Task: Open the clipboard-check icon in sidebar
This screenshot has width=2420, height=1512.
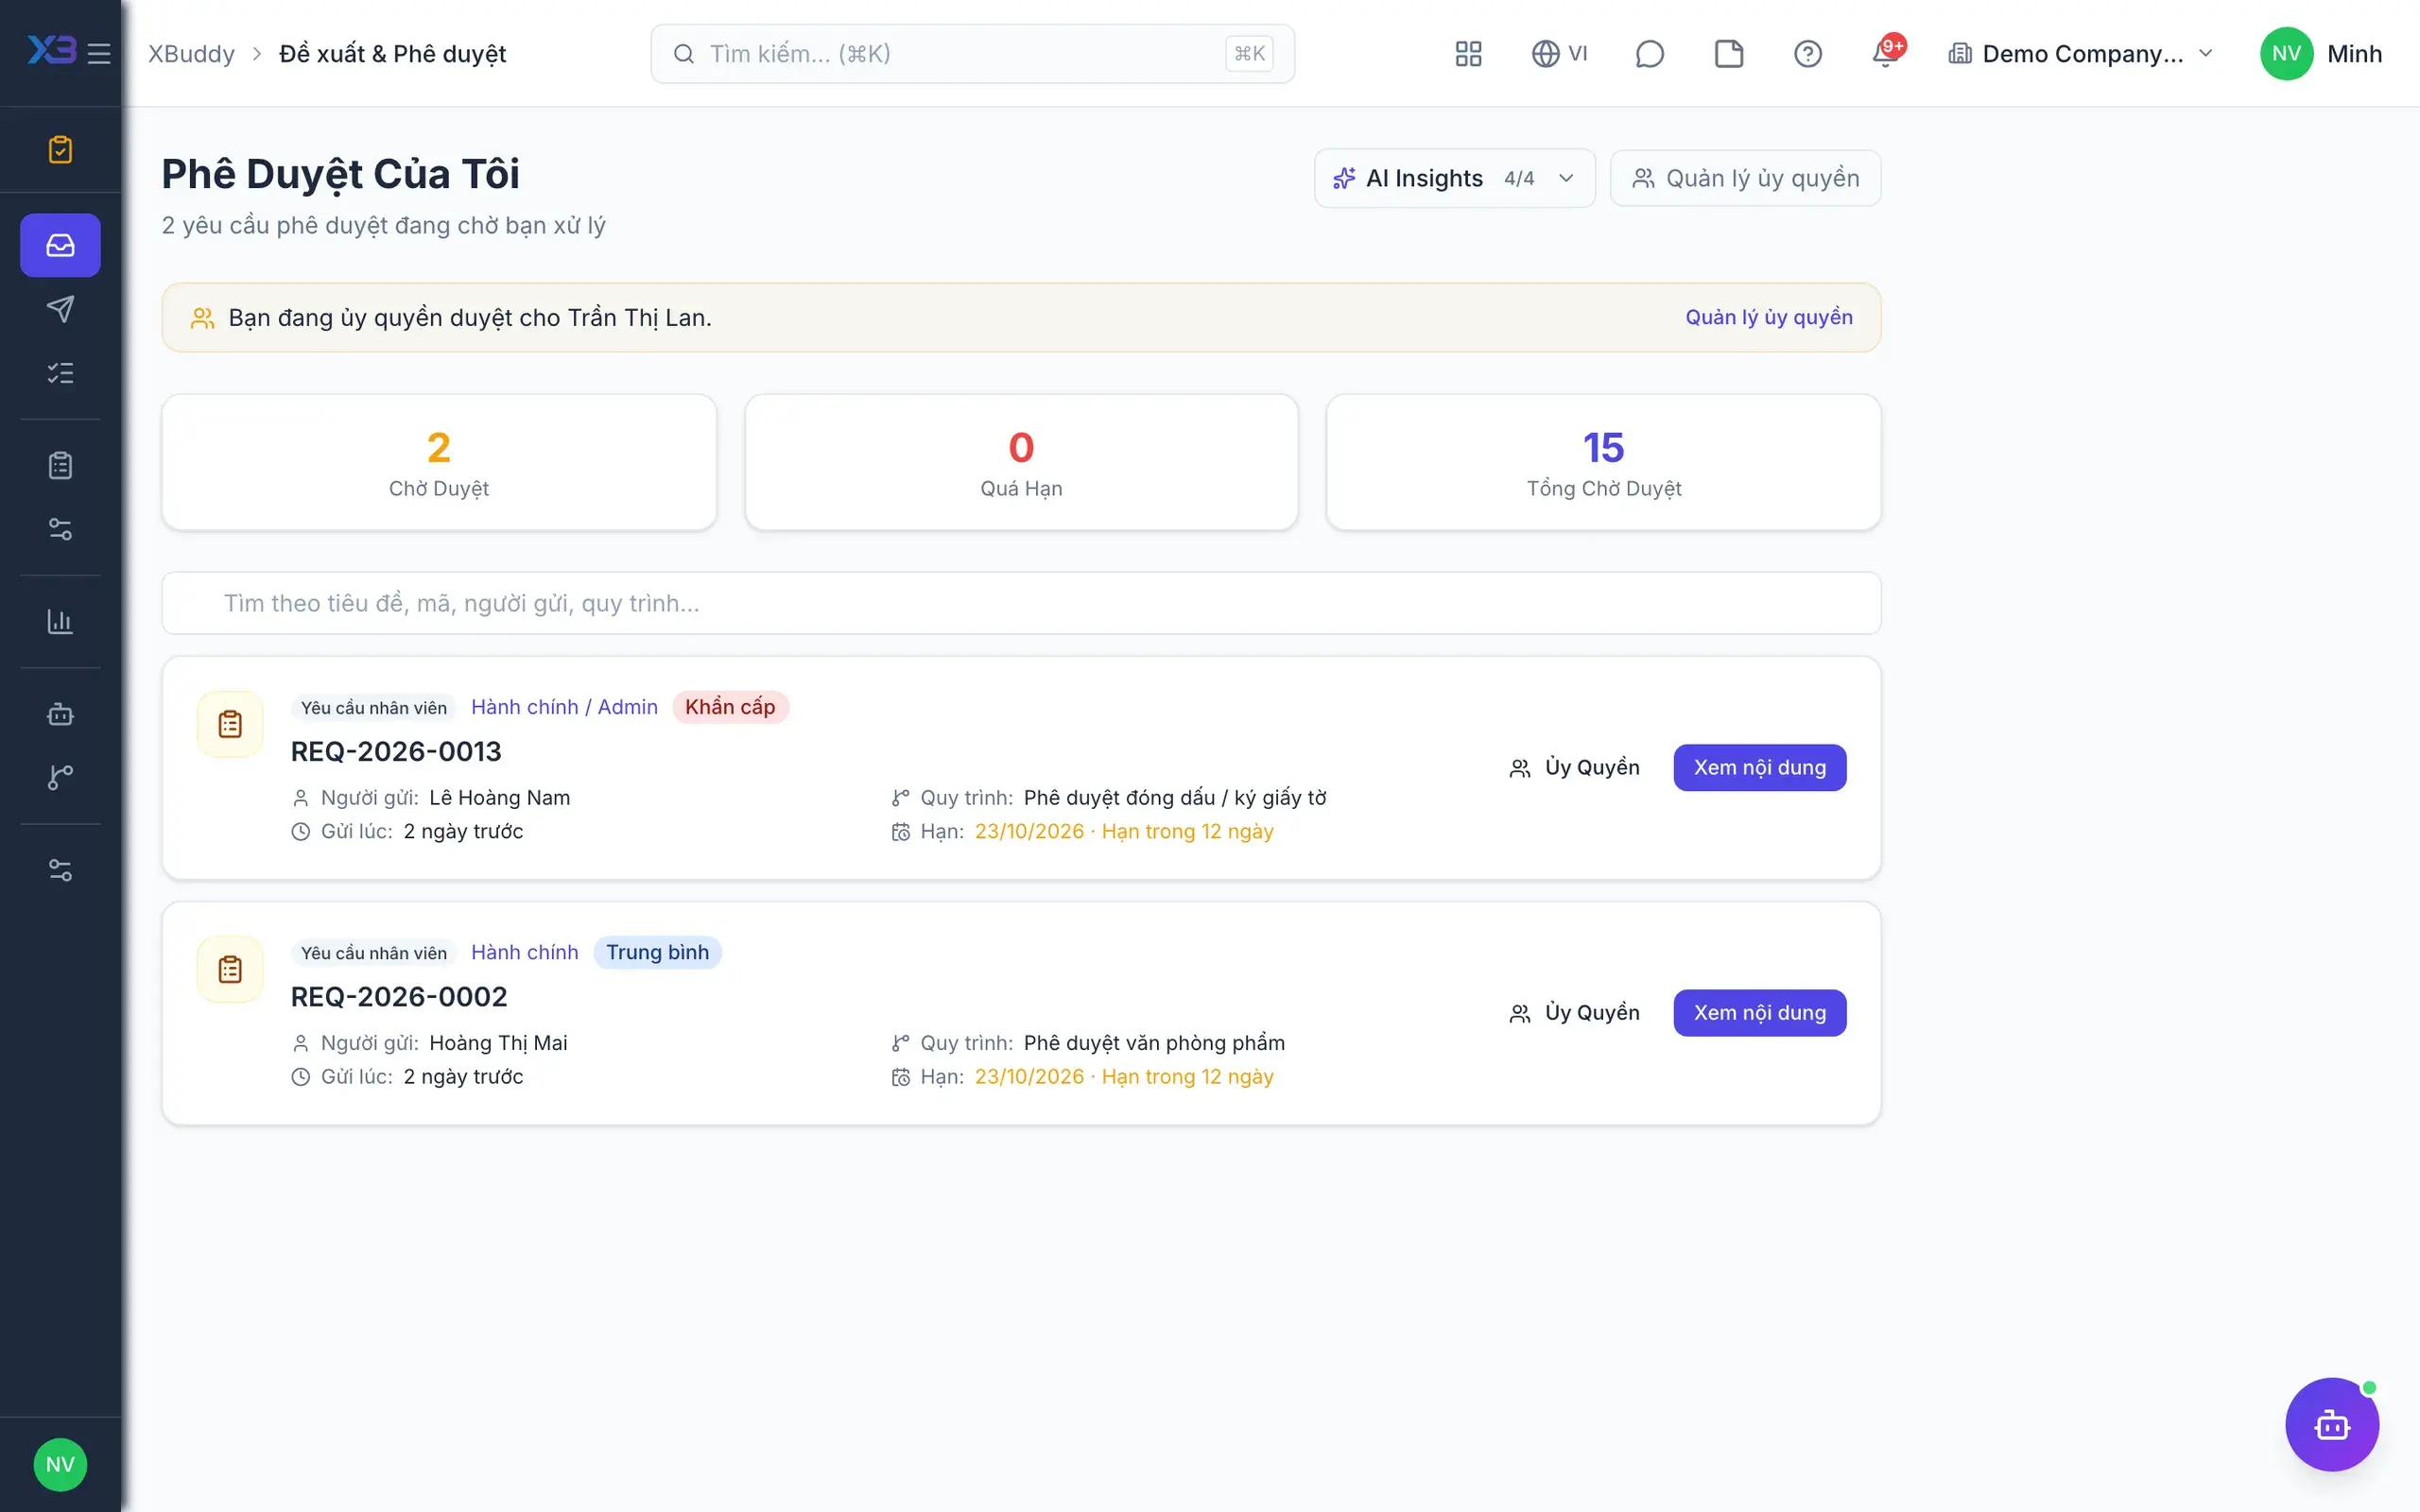Action: point(60,149)
